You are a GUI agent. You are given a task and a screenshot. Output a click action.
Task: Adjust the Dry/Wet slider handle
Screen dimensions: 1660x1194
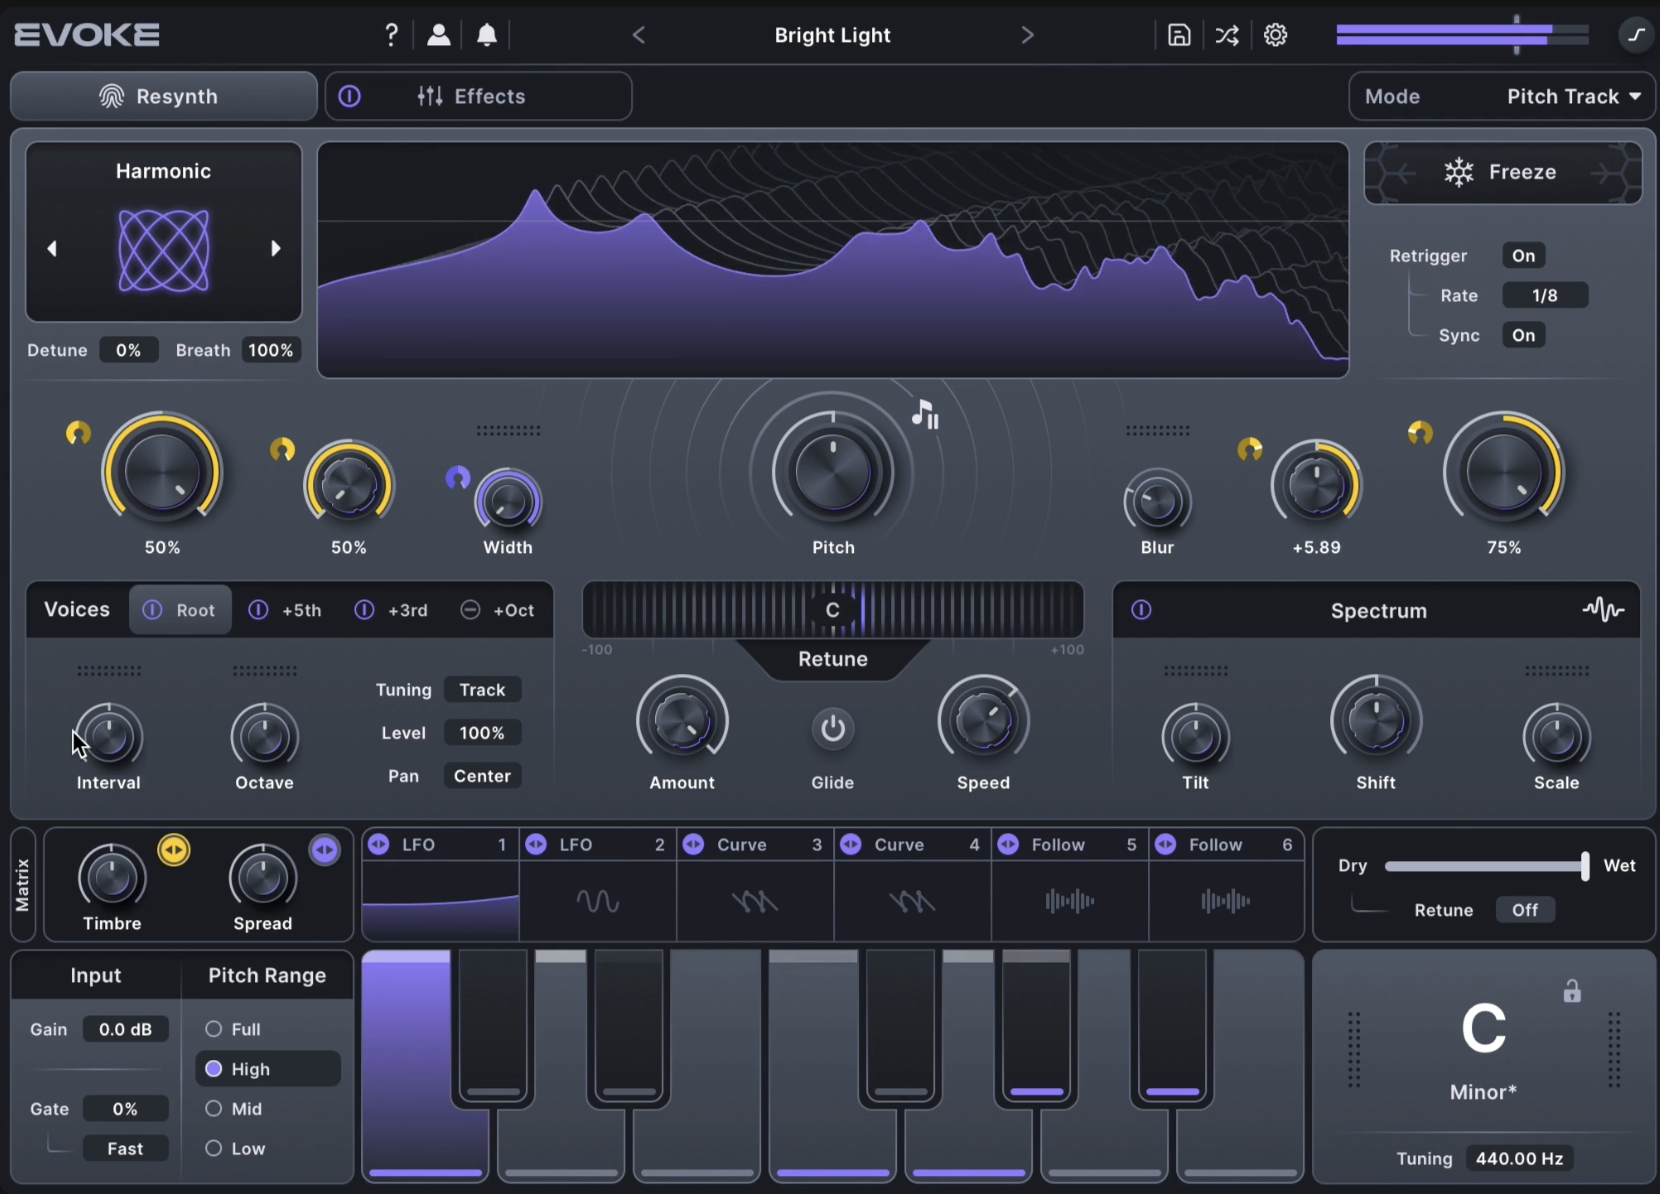coord(1584,866)
